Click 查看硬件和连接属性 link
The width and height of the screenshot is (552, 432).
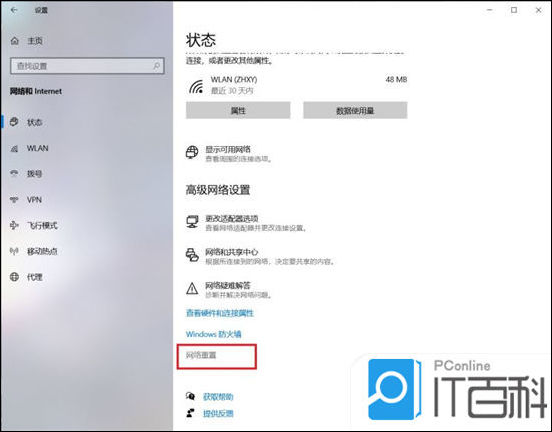coord(220,313)
